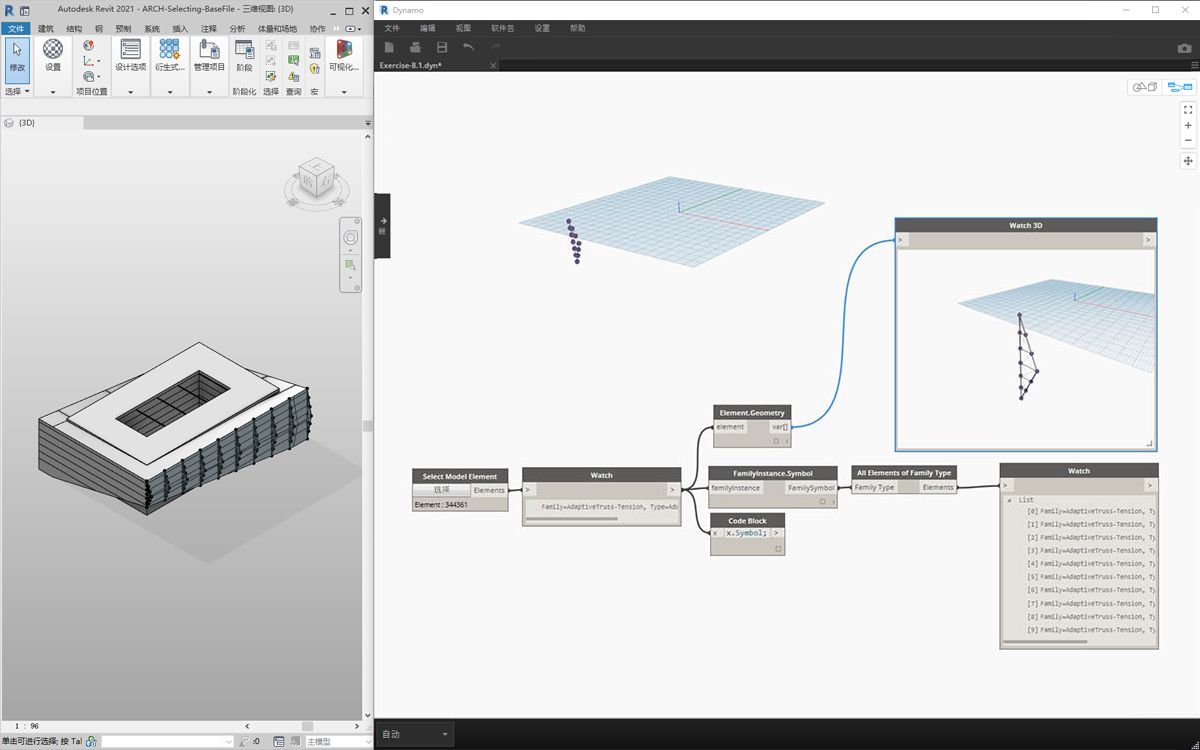Click the Element.Geometry node title
This screenshot has height=750, width=1200.
[x=753, y=412]
